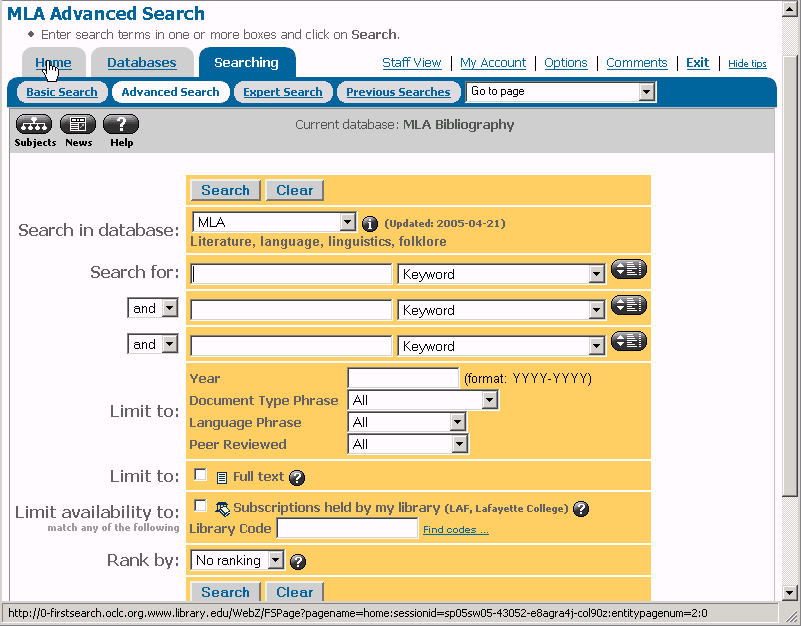Viewport: 801px width, 626px height.
Task: Click the Library Code input field
Action: (x=347, y=528)
